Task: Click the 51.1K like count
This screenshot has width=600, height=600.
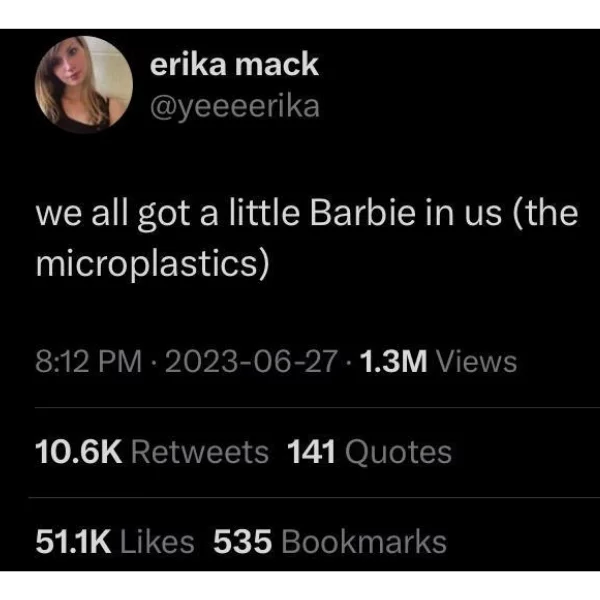Action: (x=73, y=541)
